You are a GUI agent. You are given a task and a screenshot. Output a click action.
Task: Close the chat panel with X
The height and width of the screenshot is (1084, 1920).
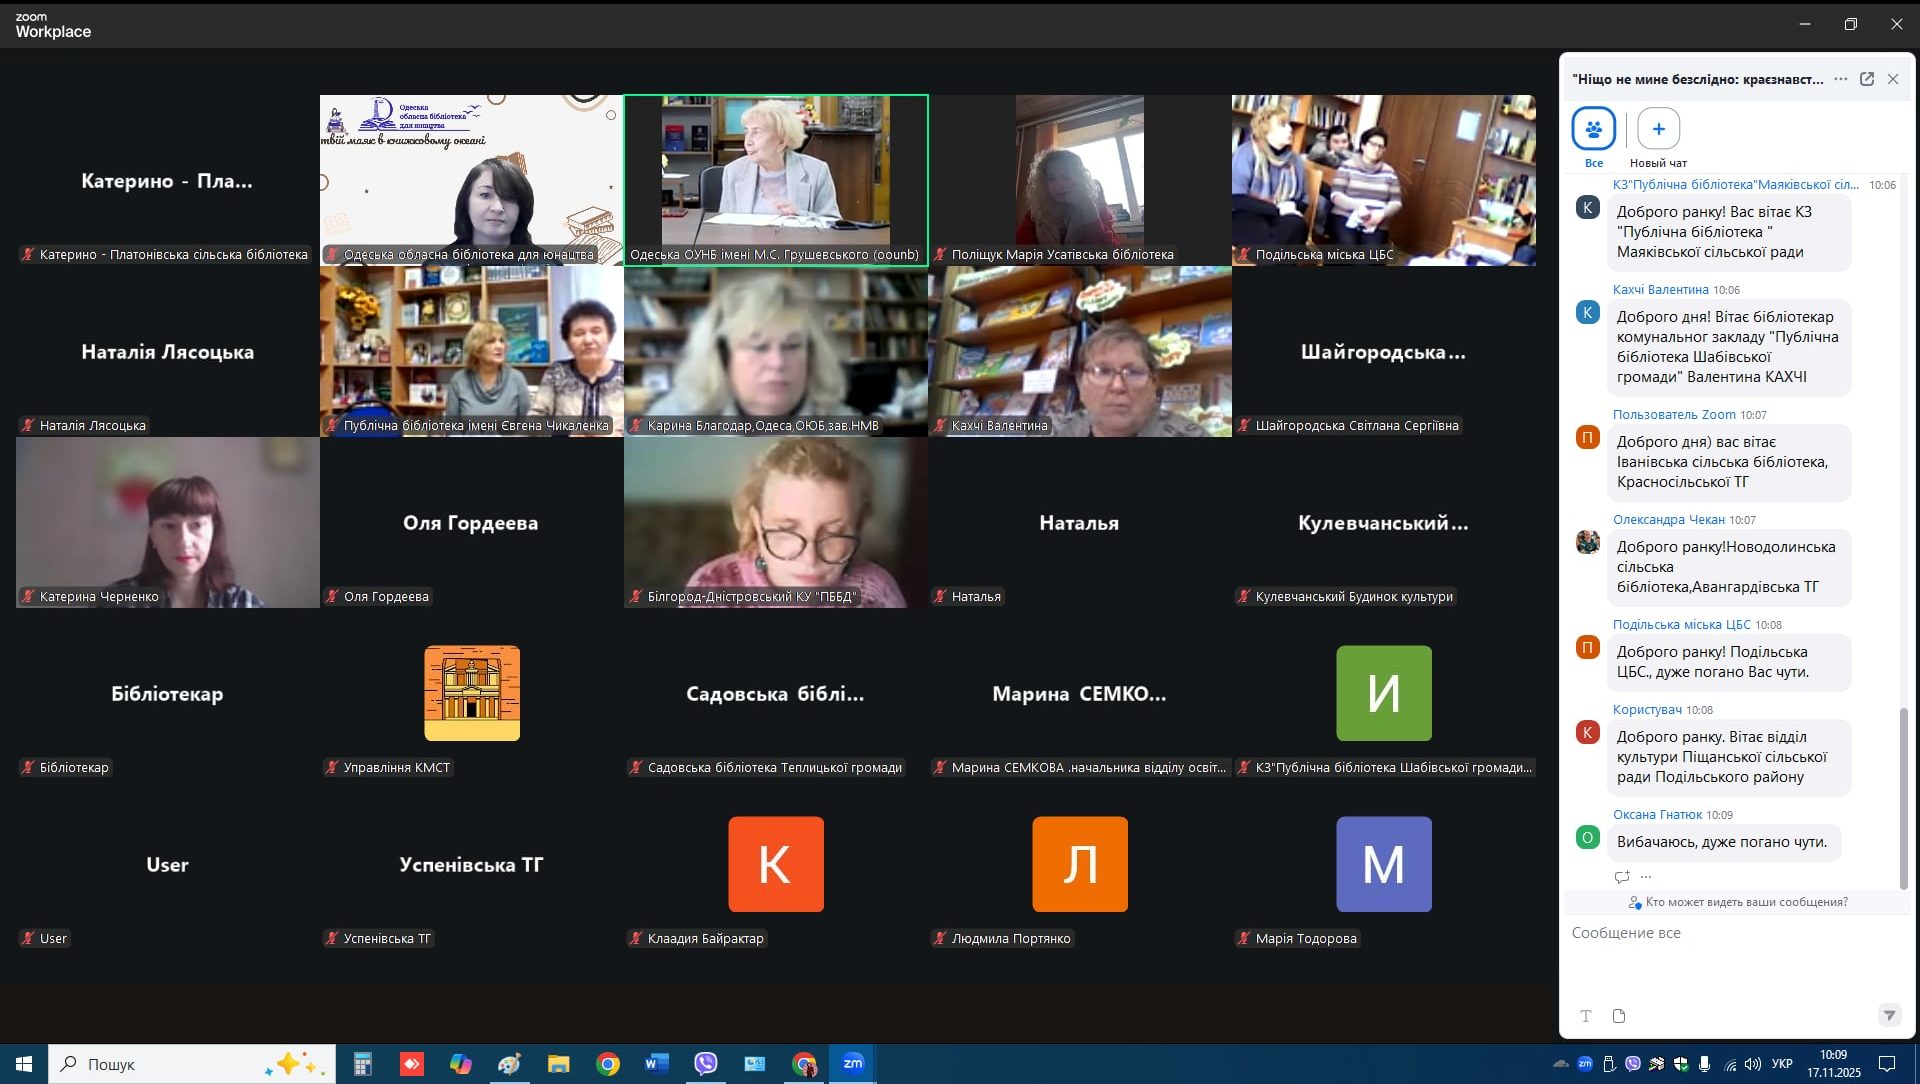pos(1893,79)
